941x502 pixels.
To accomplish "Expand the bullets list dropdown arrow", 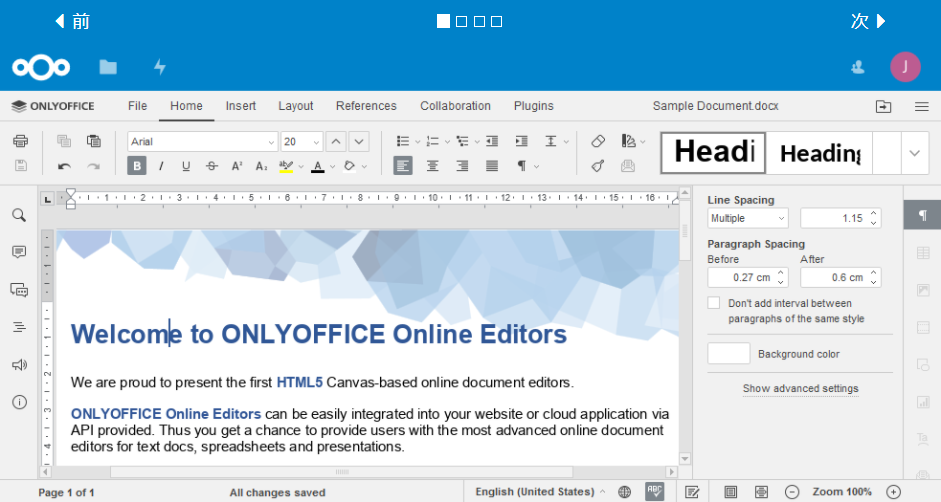I will click(418, 142).
